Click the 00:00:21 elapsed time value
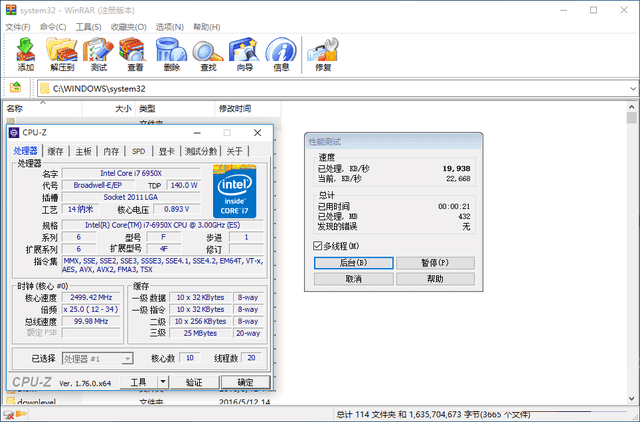This screenshot has height=422, width=640. [454, 207]
